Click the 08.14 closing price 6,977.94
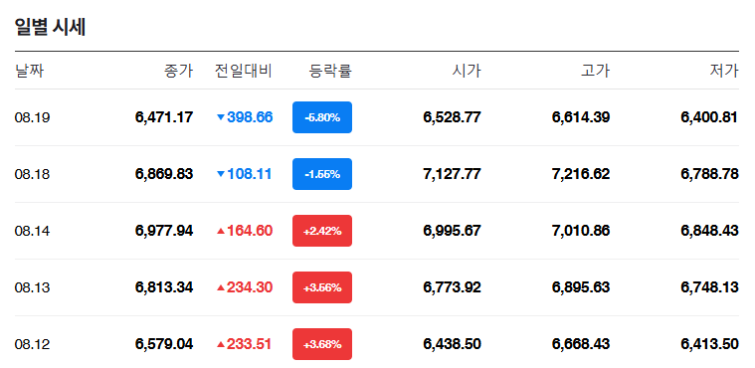The height and width of the screenshot is (368, 755). pos(164,231)
